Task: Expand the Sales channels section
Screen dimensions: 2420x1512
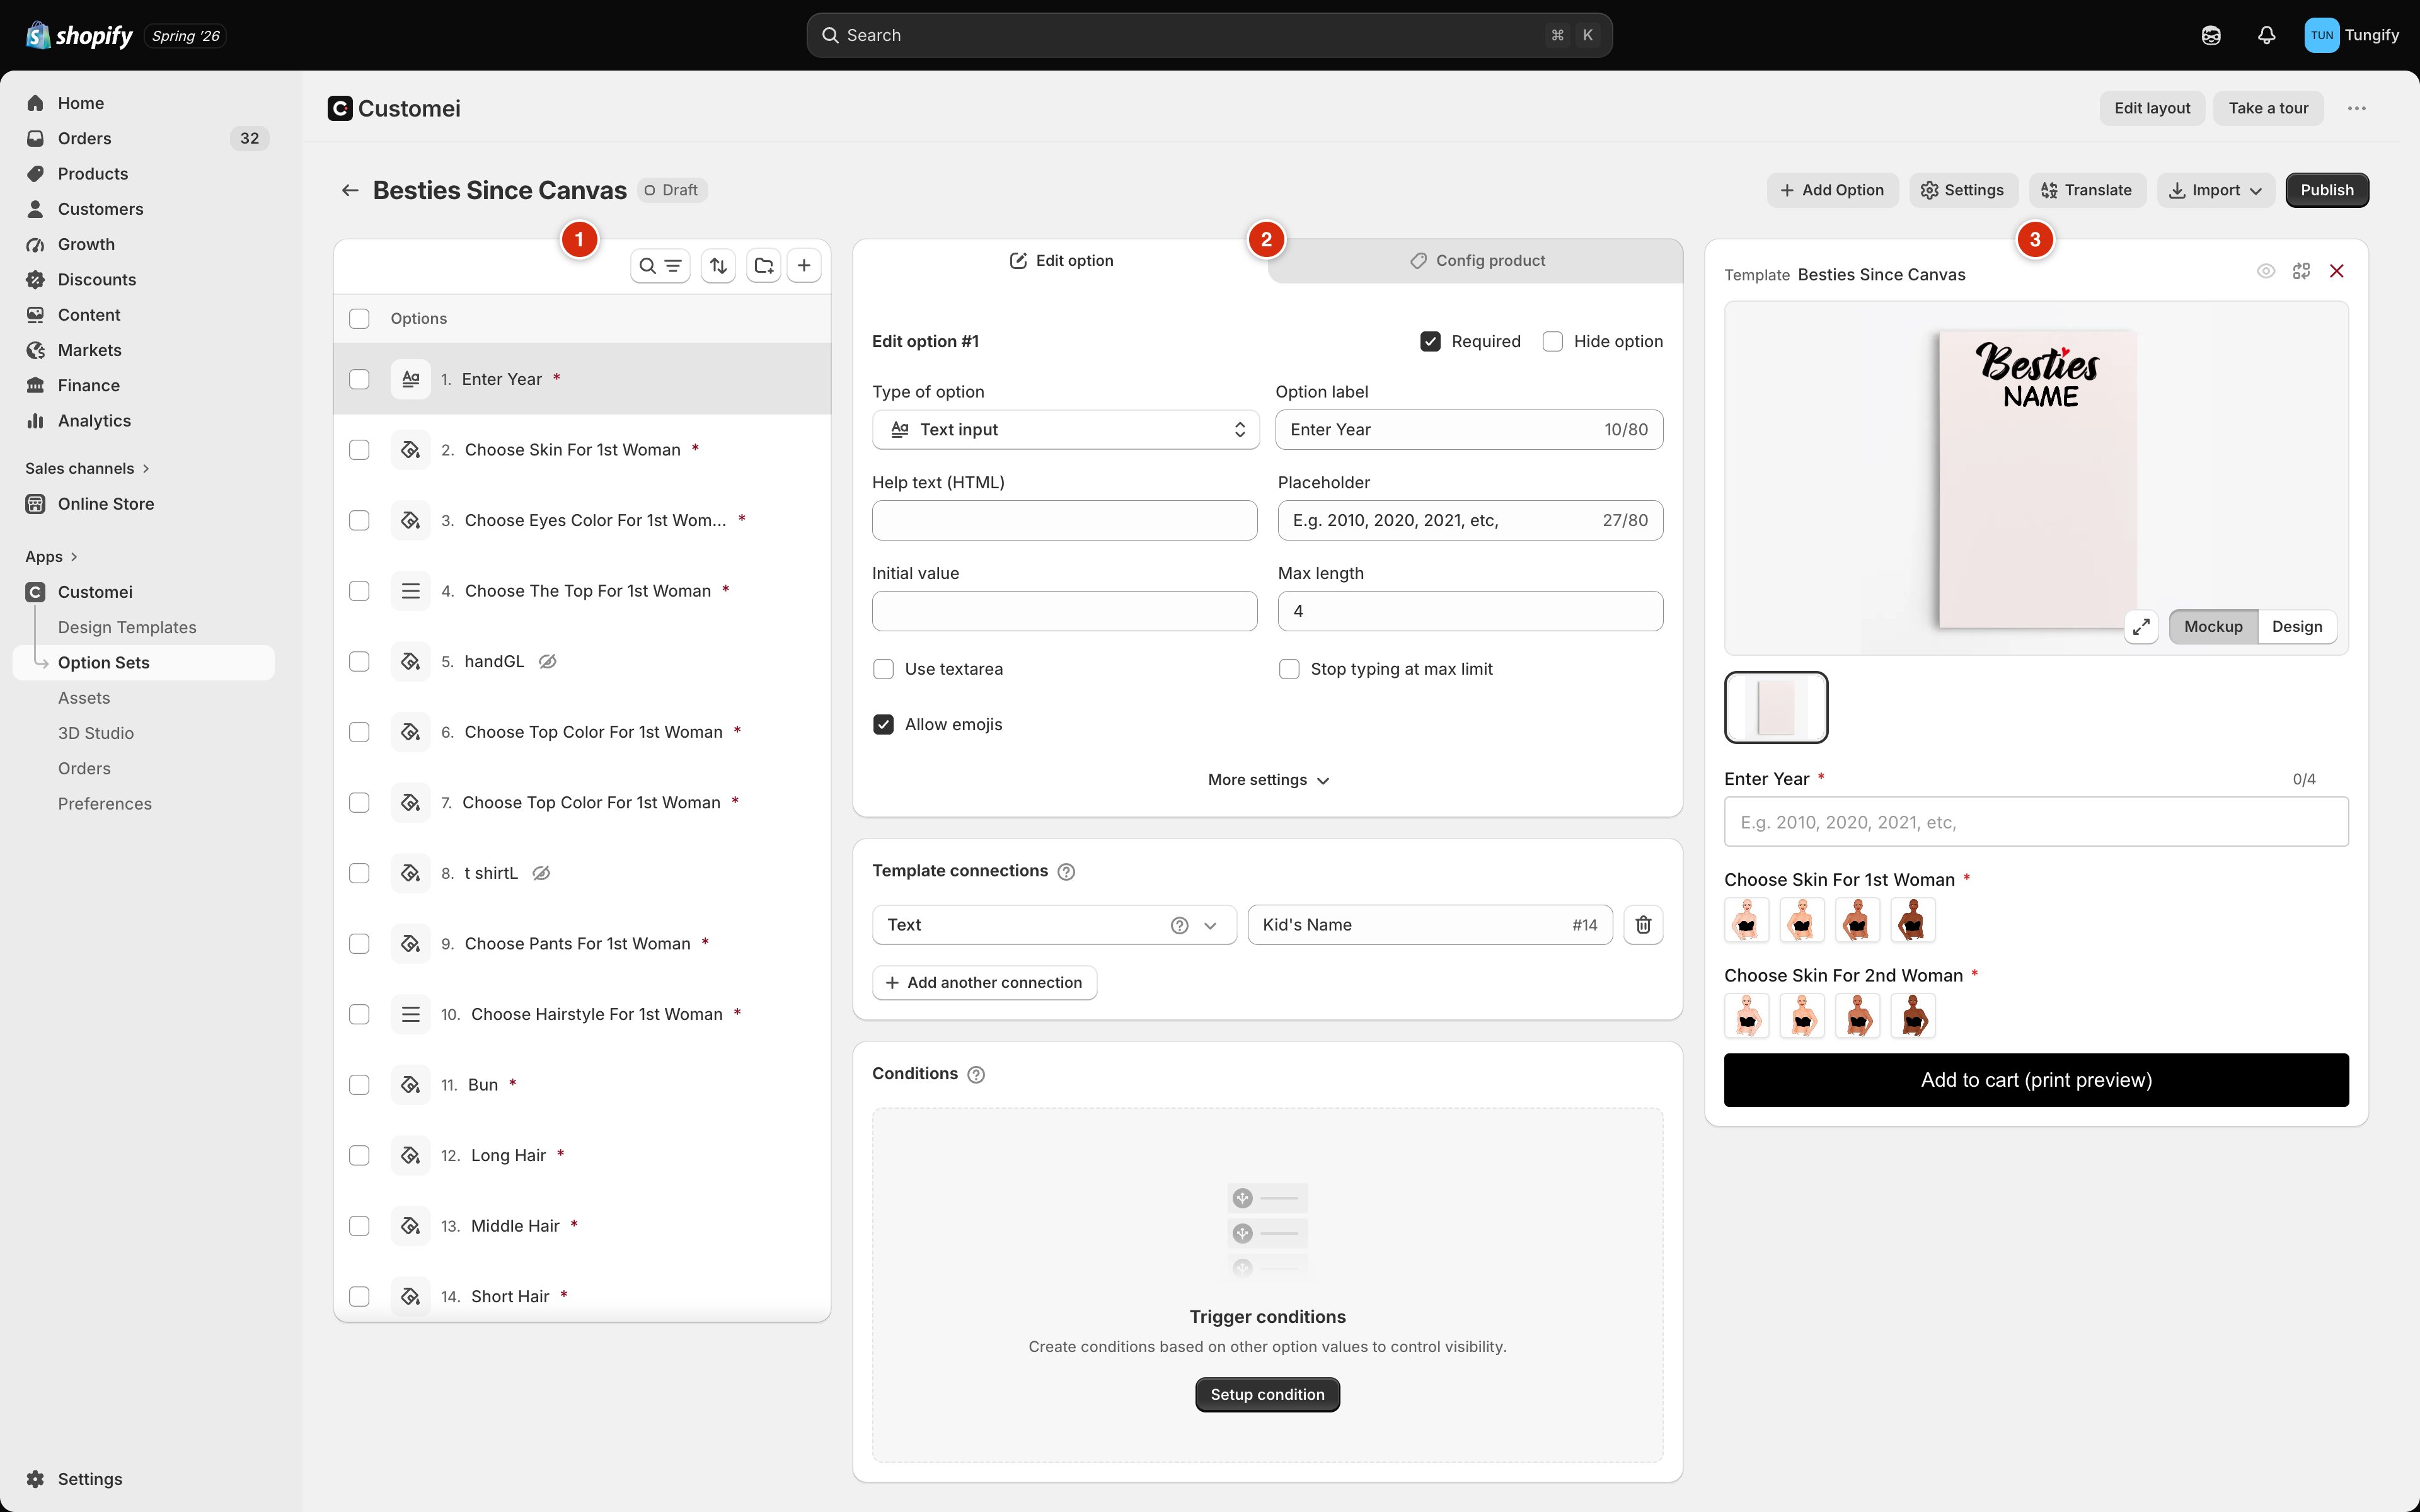Action: 87,468
